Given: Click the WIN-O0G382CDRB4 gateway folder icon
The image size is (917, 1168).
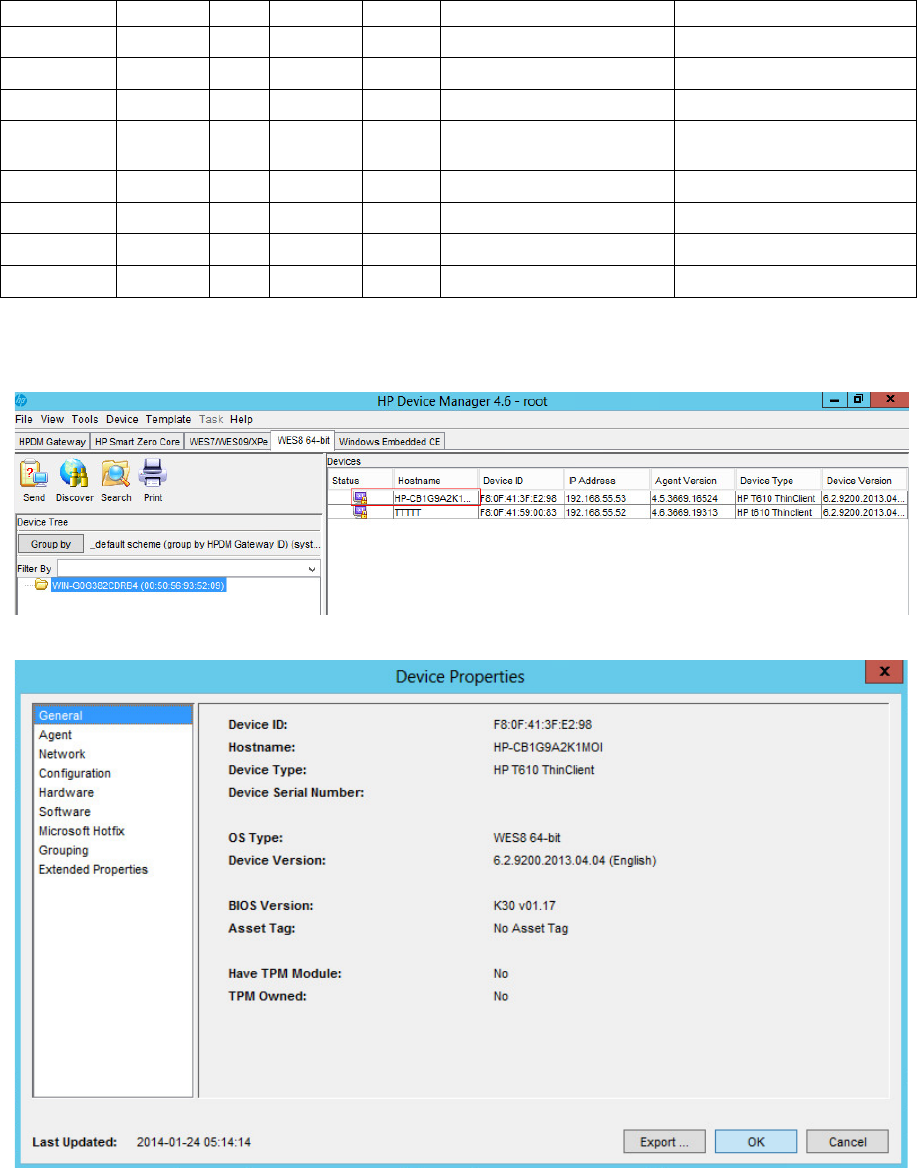Looking at the screenshot, I should [42, 585].
